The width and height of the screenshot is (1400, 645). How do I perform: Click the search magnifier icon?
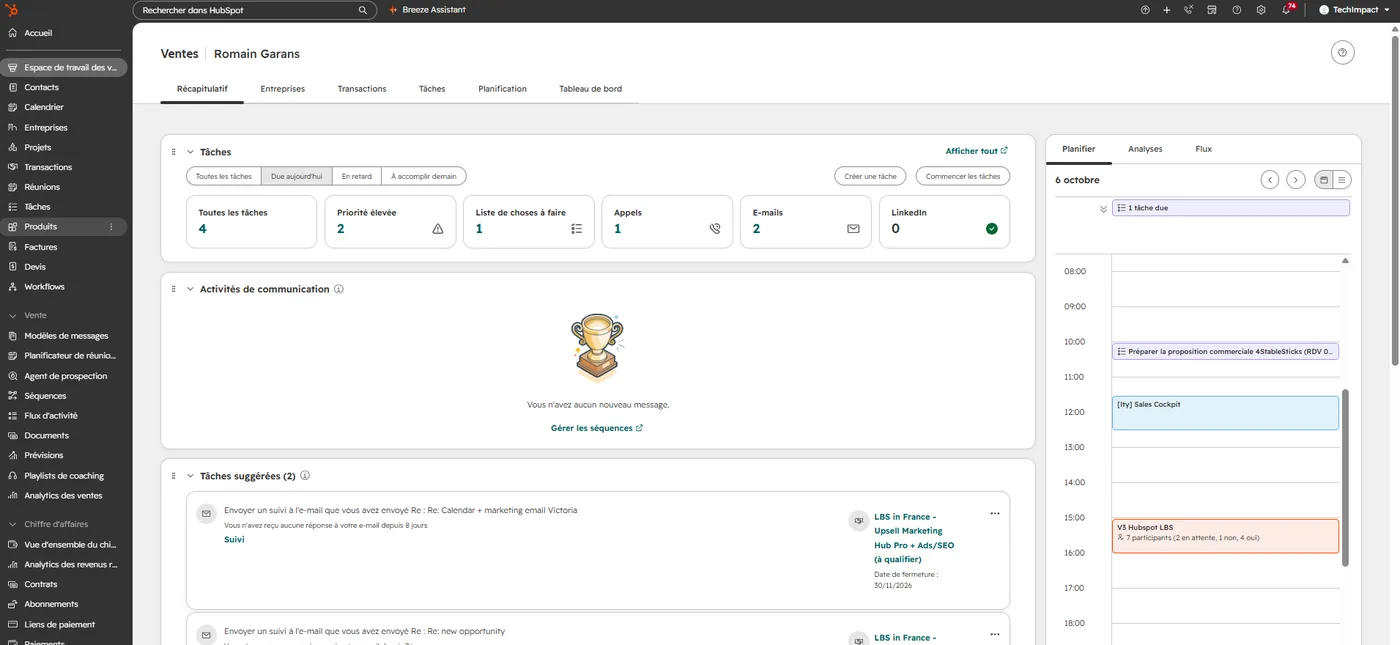tap(363, 10)
